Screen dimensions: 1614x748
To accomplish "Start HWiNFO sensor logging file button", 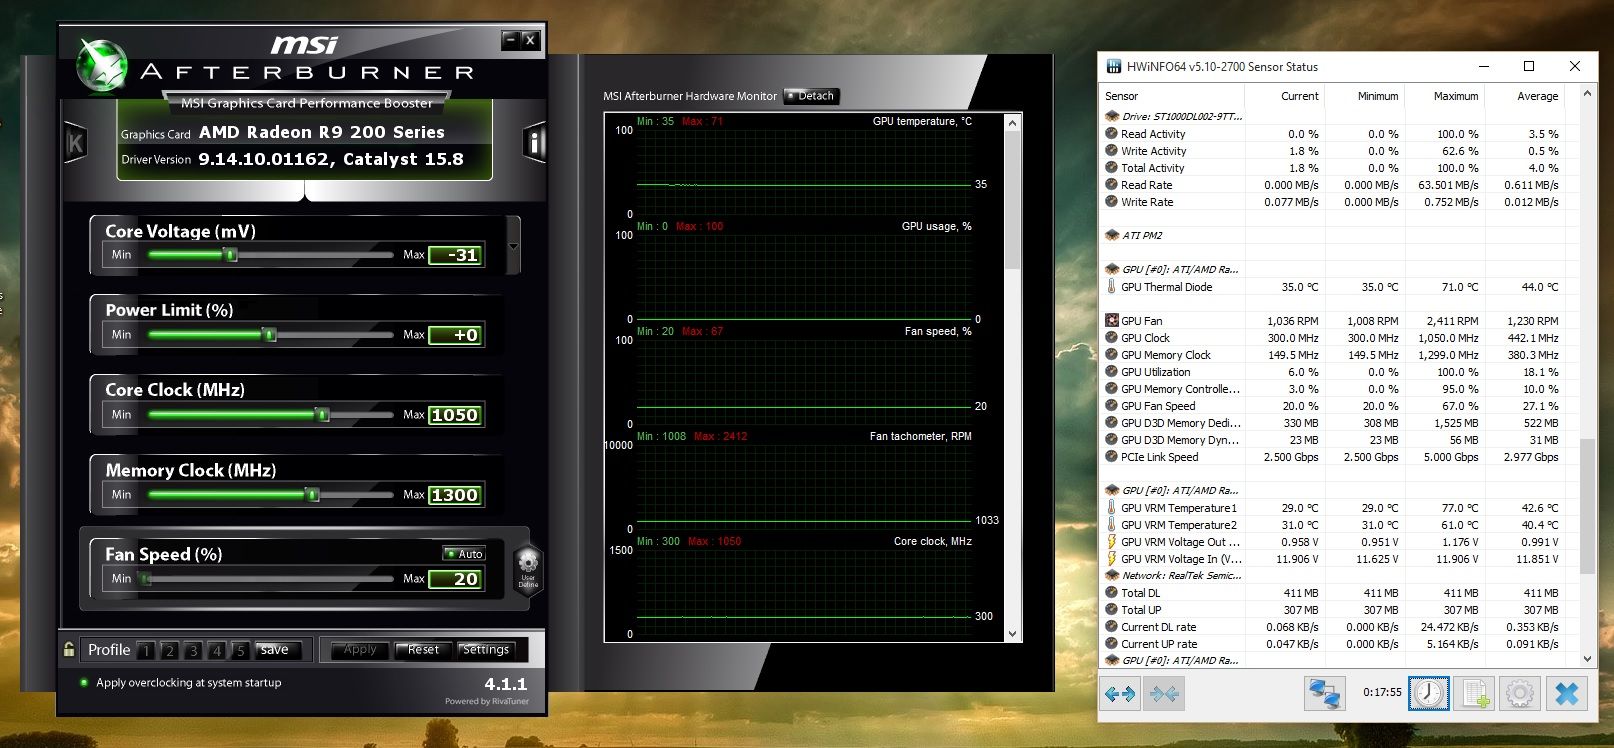I will [x=1475, y=693].
